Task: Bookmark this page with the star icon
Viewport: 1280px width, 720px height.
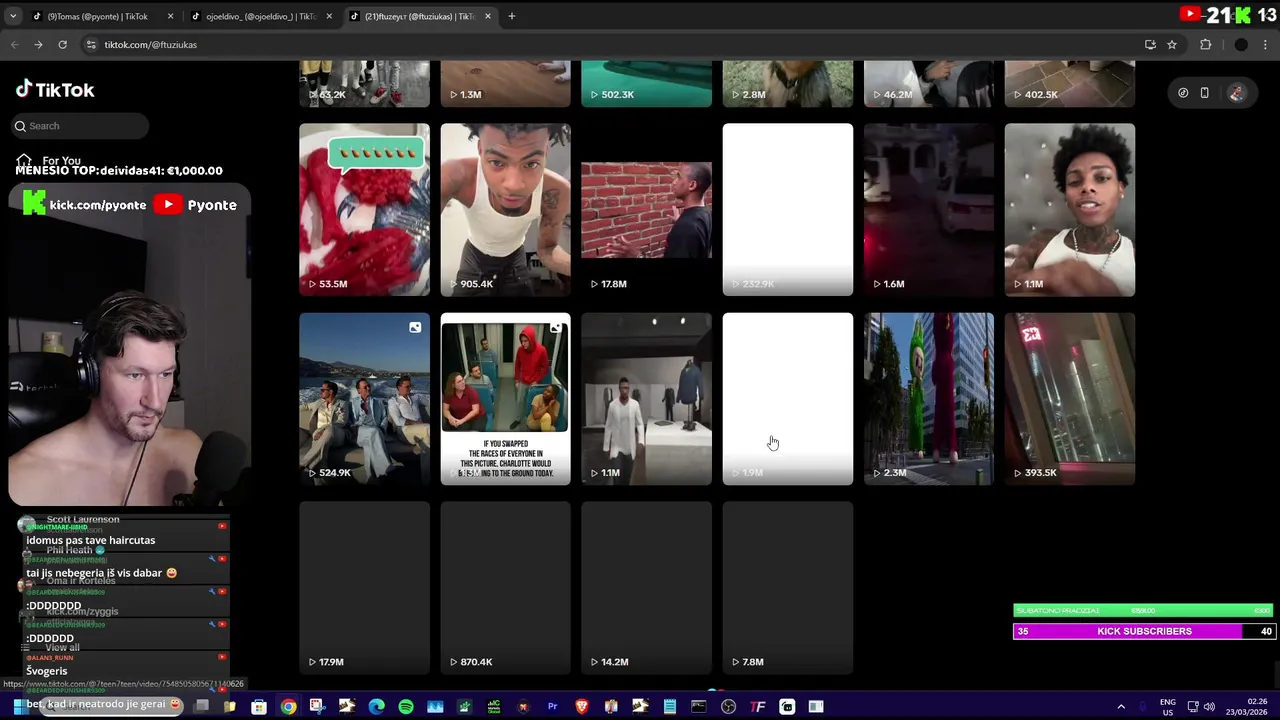Action: click(1171, 44)
